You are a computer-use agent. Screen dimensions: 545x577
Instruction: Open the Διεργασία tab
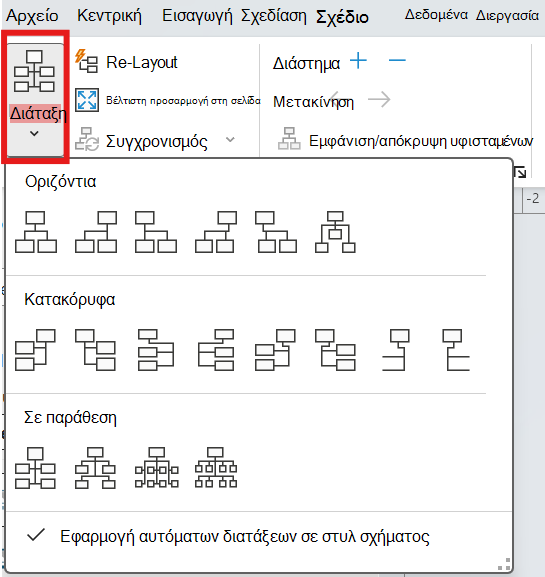pos(507,15)
